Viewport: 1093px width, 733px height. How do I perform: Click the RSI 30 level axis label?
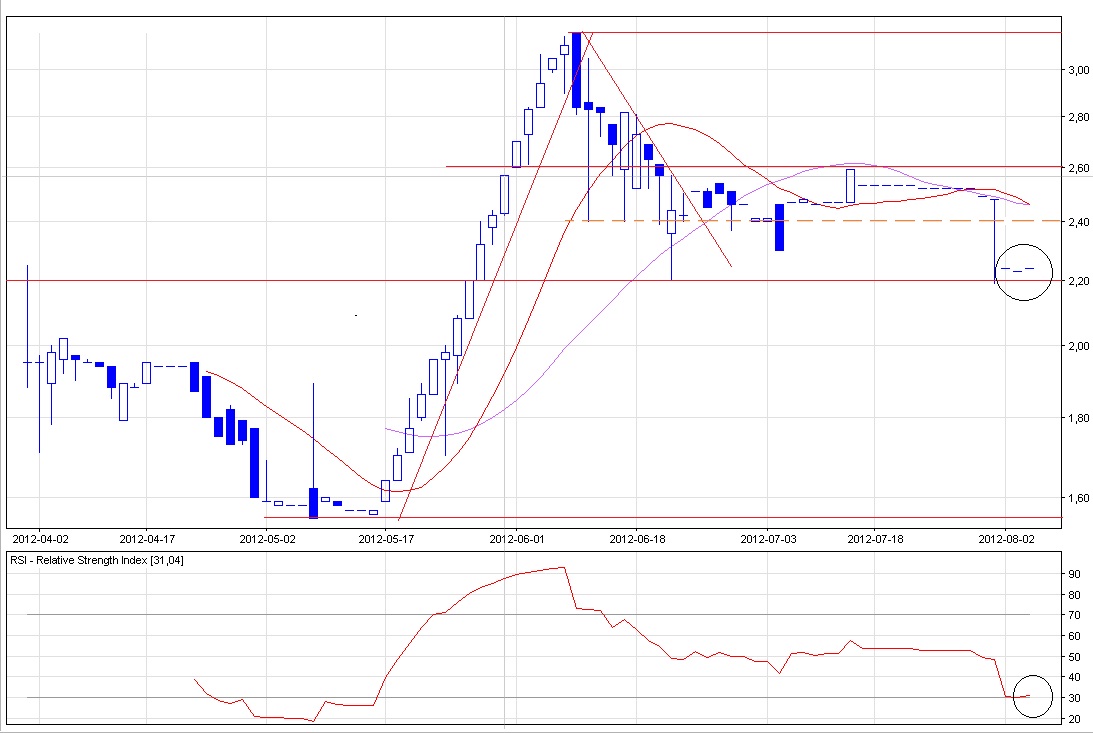[1073, 698]
